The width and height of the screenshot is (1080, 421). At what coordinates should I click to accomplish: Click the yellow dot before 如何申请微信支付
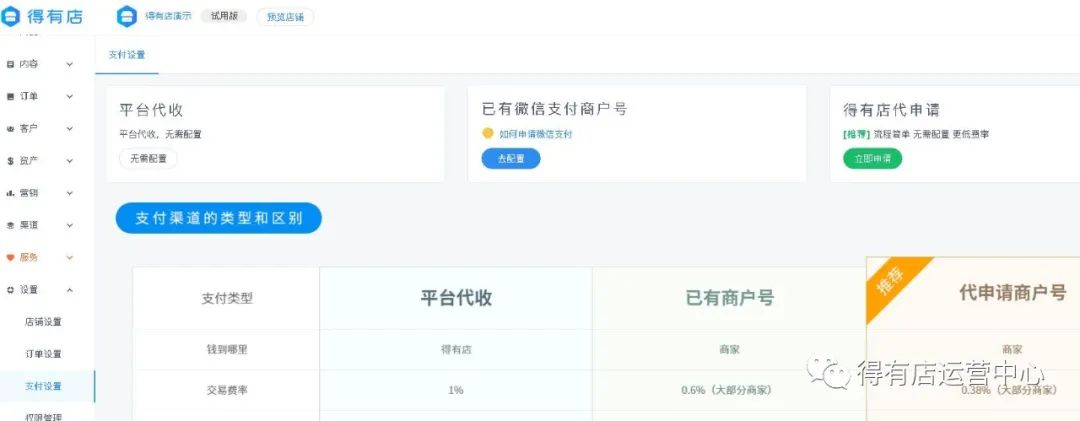(x=488, y=134)
